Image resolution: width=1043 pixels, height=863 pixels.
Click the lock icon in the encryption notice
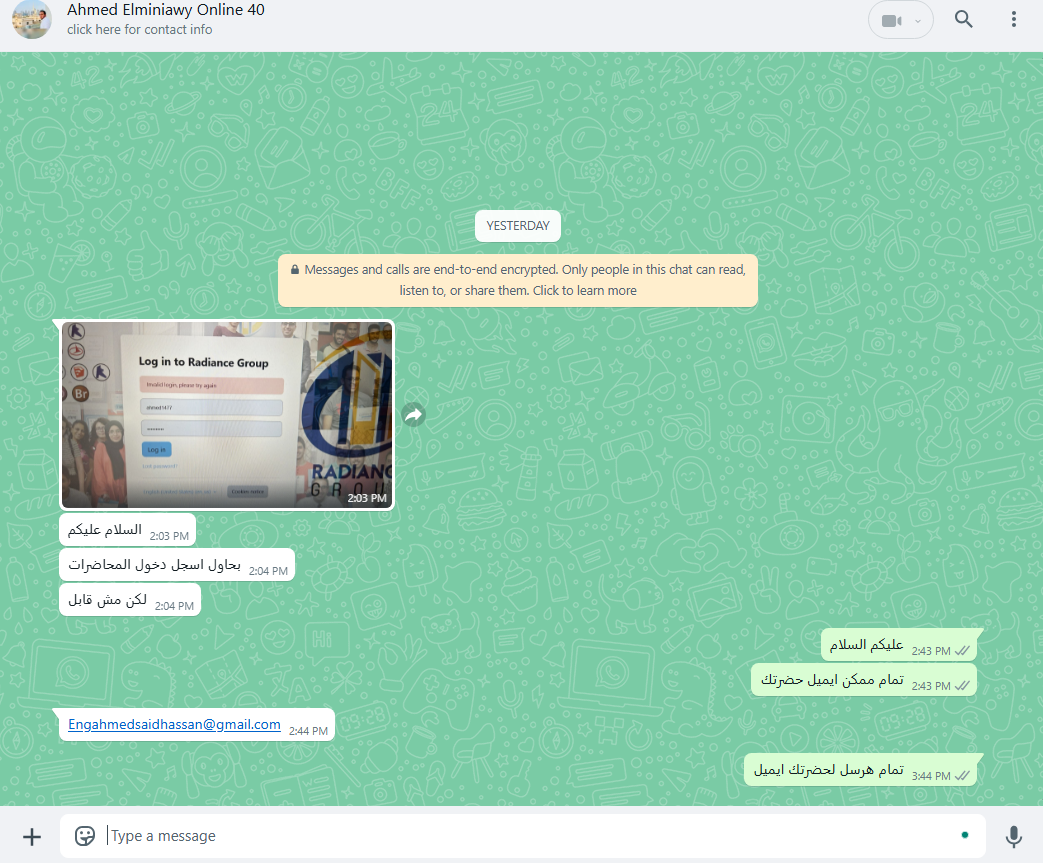[295, 269]
